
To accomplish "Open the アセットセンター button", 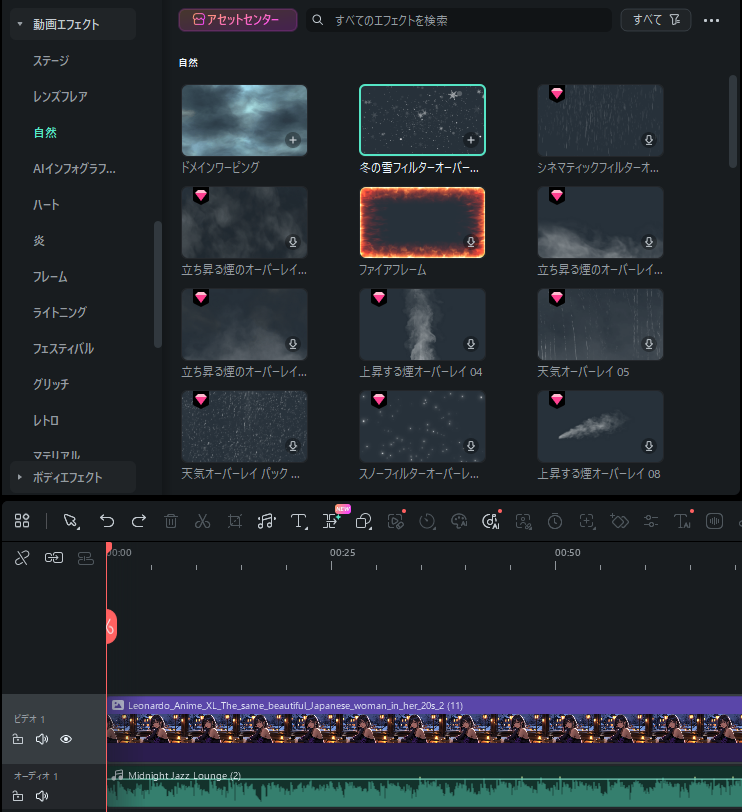I will (x=238, y=20).
